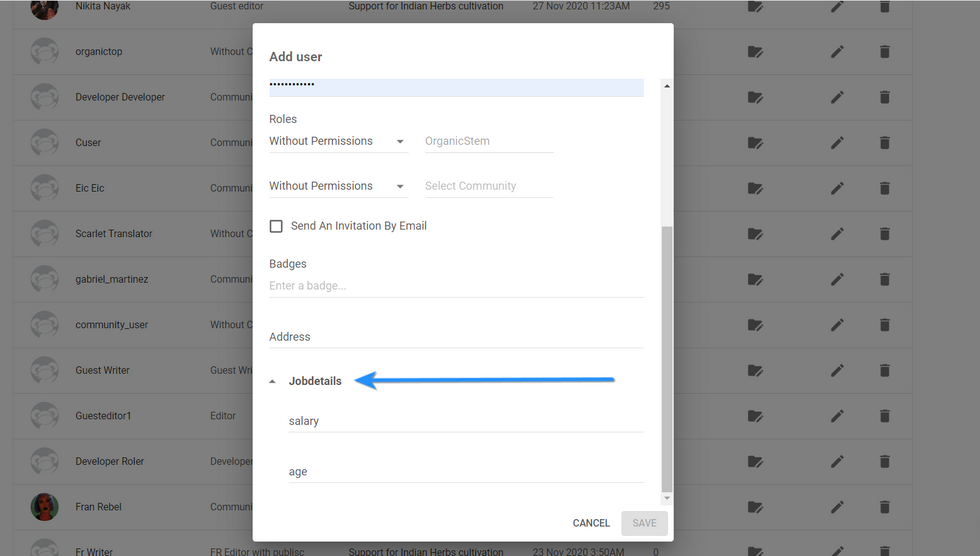Click Fran Rebel's profile photo avatar
This screenshot has height=556, width=980.
44,507
